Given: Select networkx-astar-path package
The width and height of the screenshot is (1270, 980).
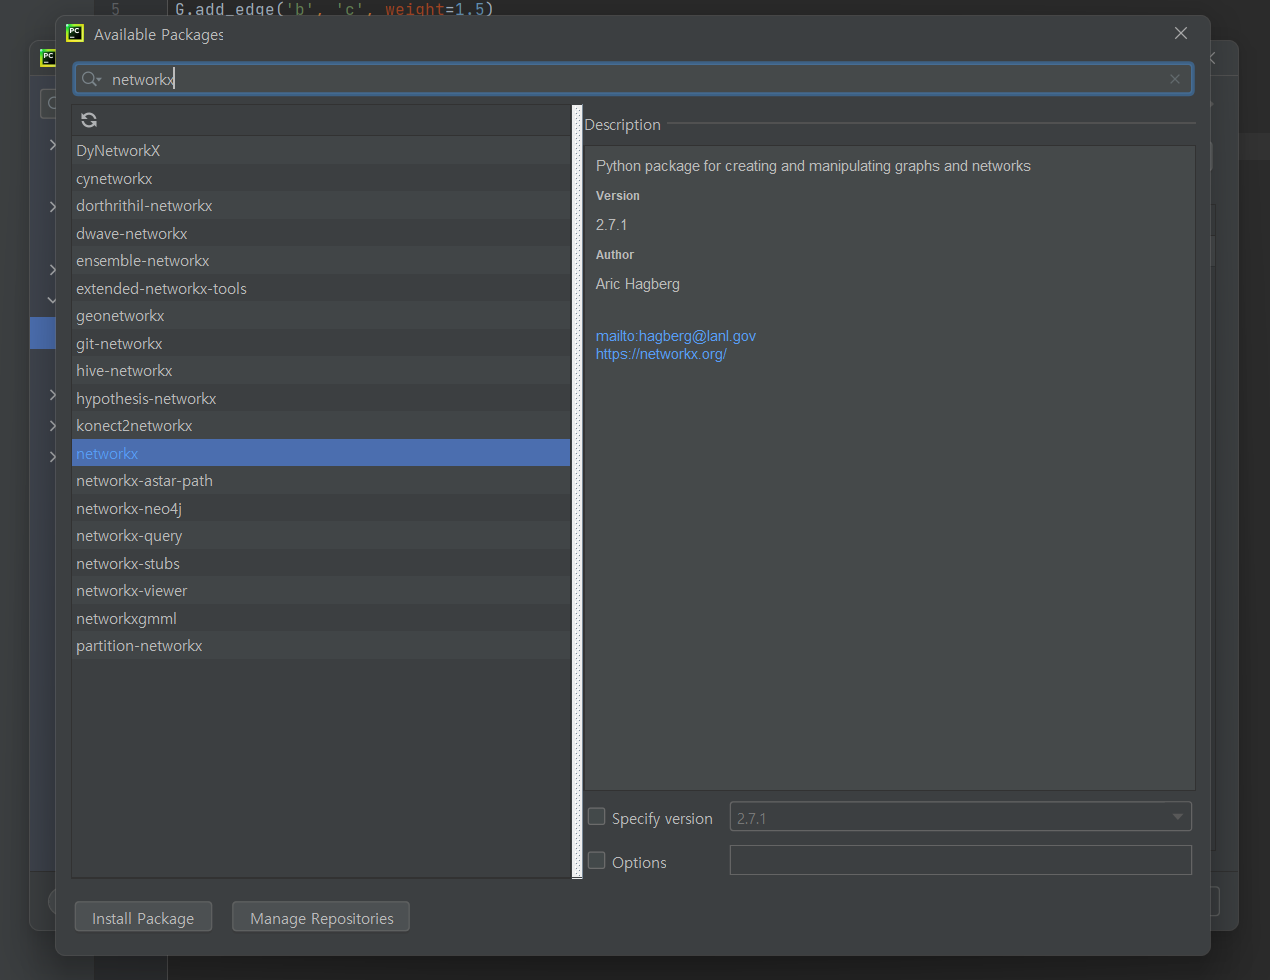Looking at the screenshot, I should coord(321,481).
